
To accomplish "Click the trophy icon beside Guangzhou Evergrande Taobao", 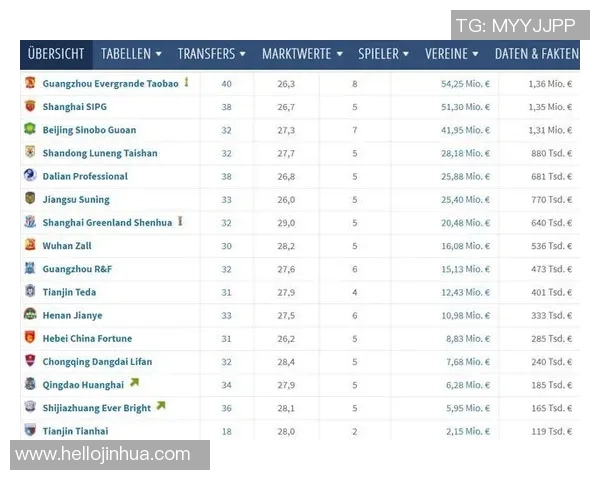I will click(x=186, y=82).
